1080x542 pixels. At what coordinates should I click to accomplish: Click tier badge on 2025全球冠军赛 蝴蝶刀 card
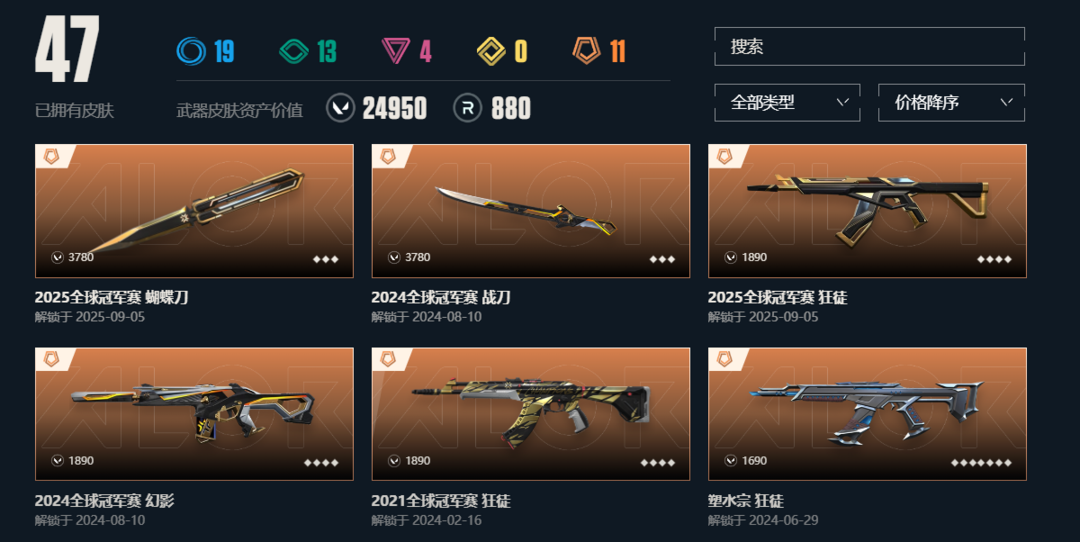pyautogui.click(x=52, y=156)
